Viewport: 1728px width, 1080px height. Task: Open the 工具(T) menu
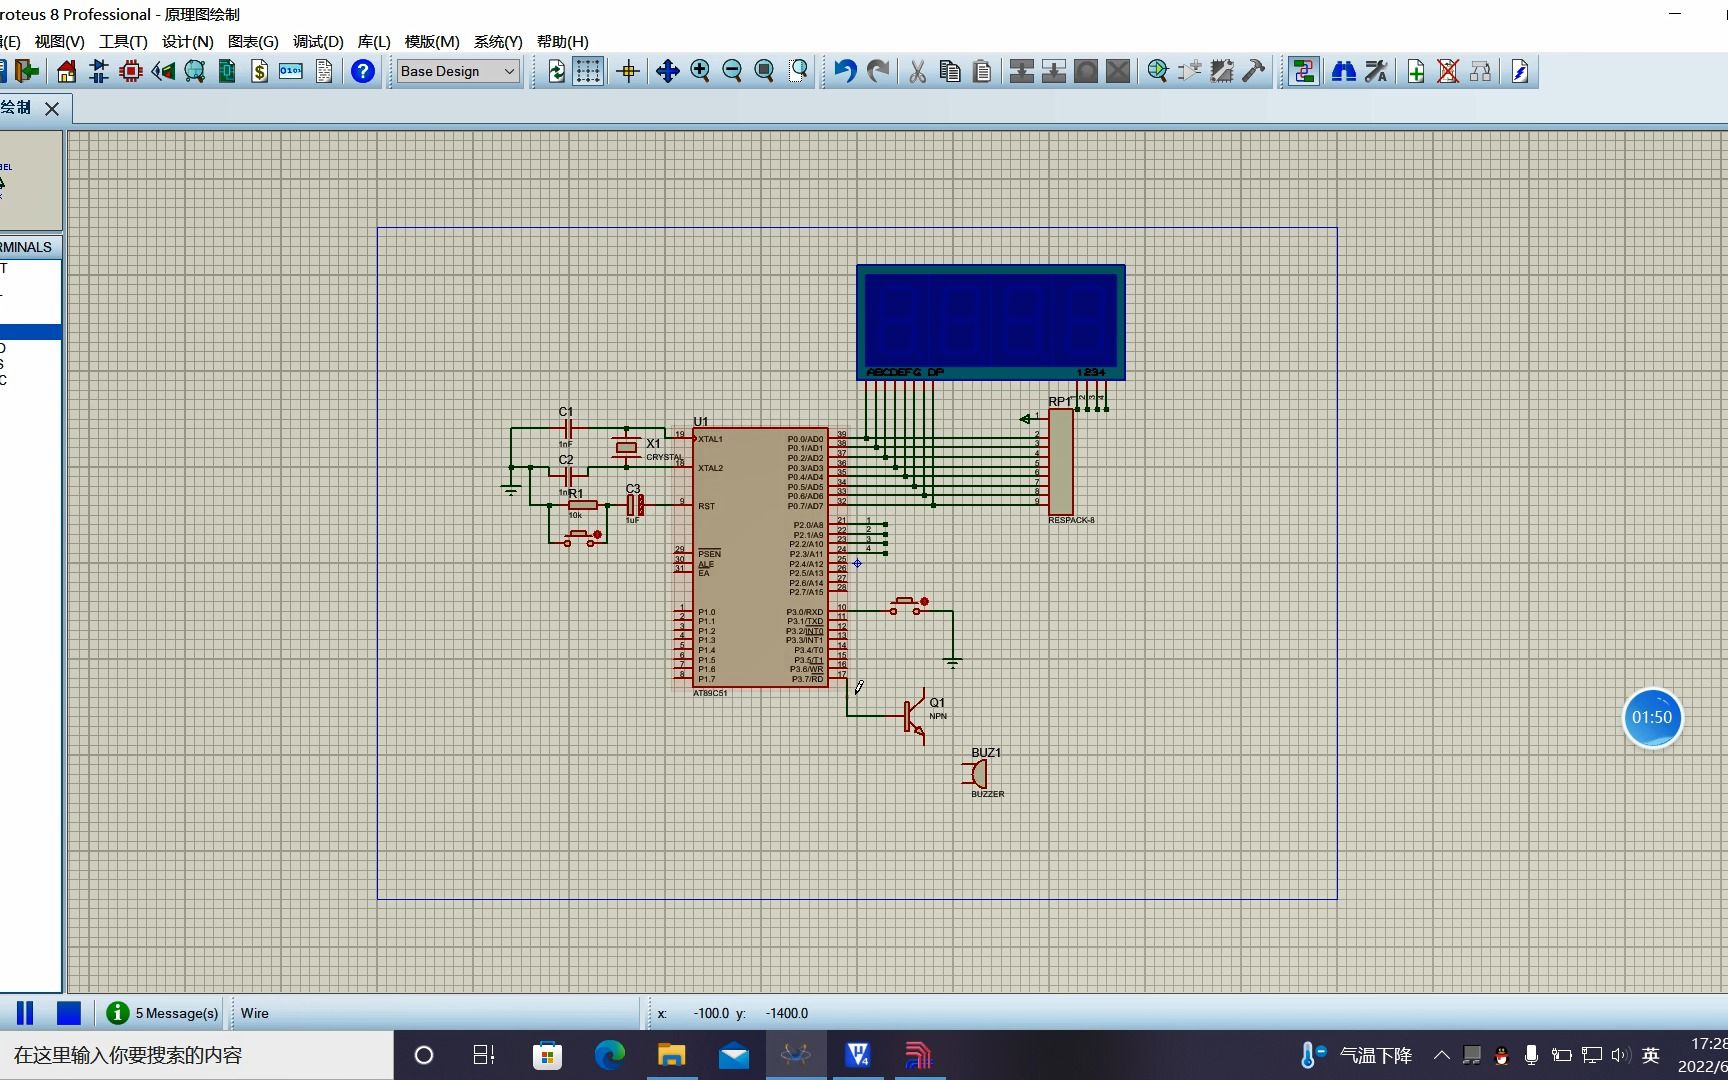(x=123, y=41)
